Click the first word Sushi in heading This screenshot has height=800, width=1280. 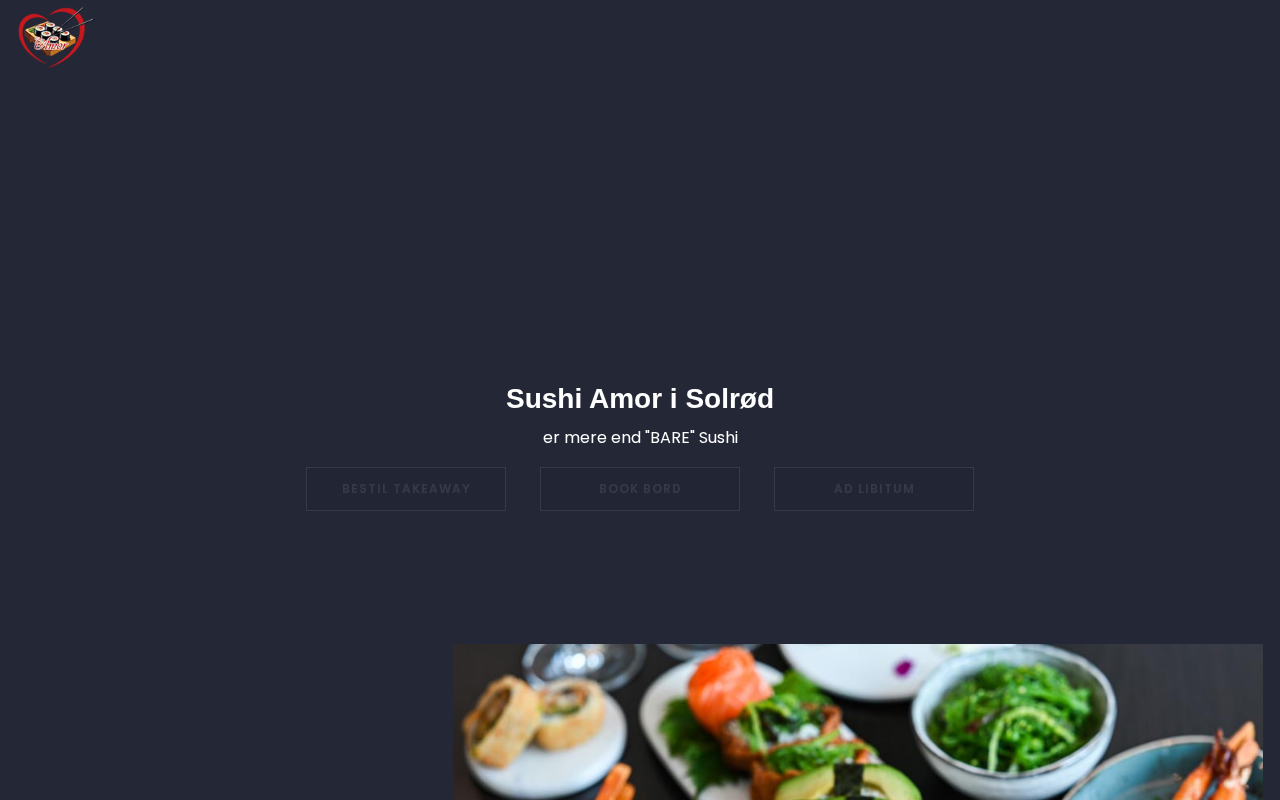click(544, 398)
